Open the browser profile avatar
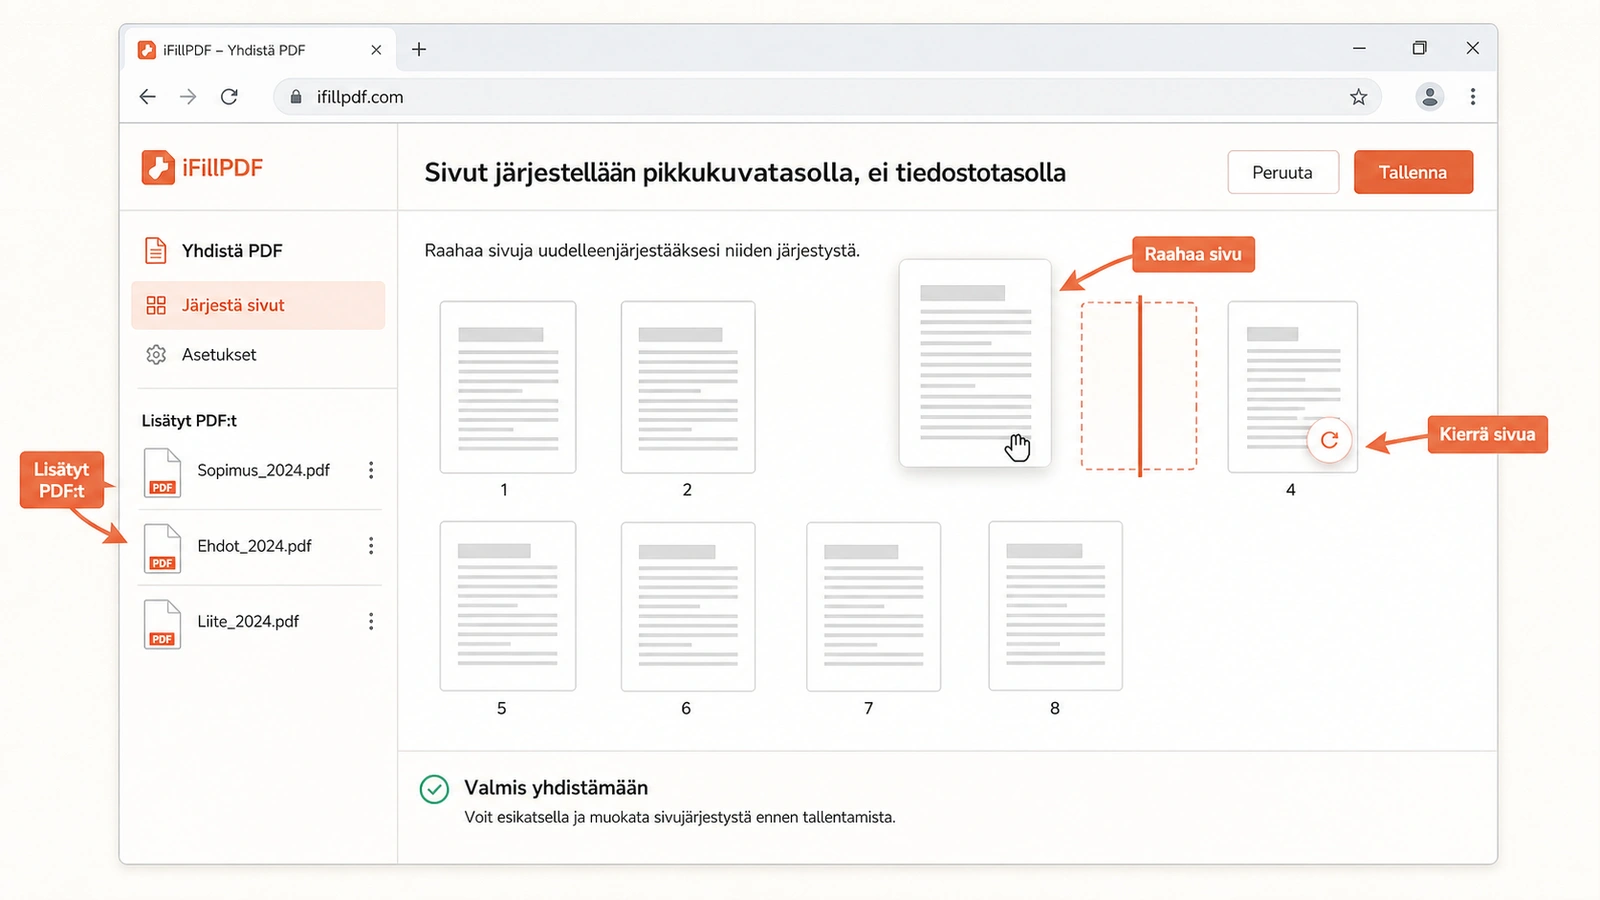Screen dimensions: 1600x900 click(1430, 97)
